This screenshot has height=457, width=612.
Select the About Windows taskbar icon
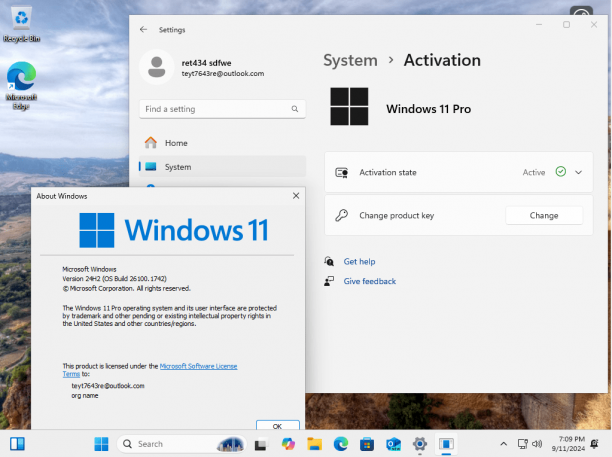pos(446,444)
